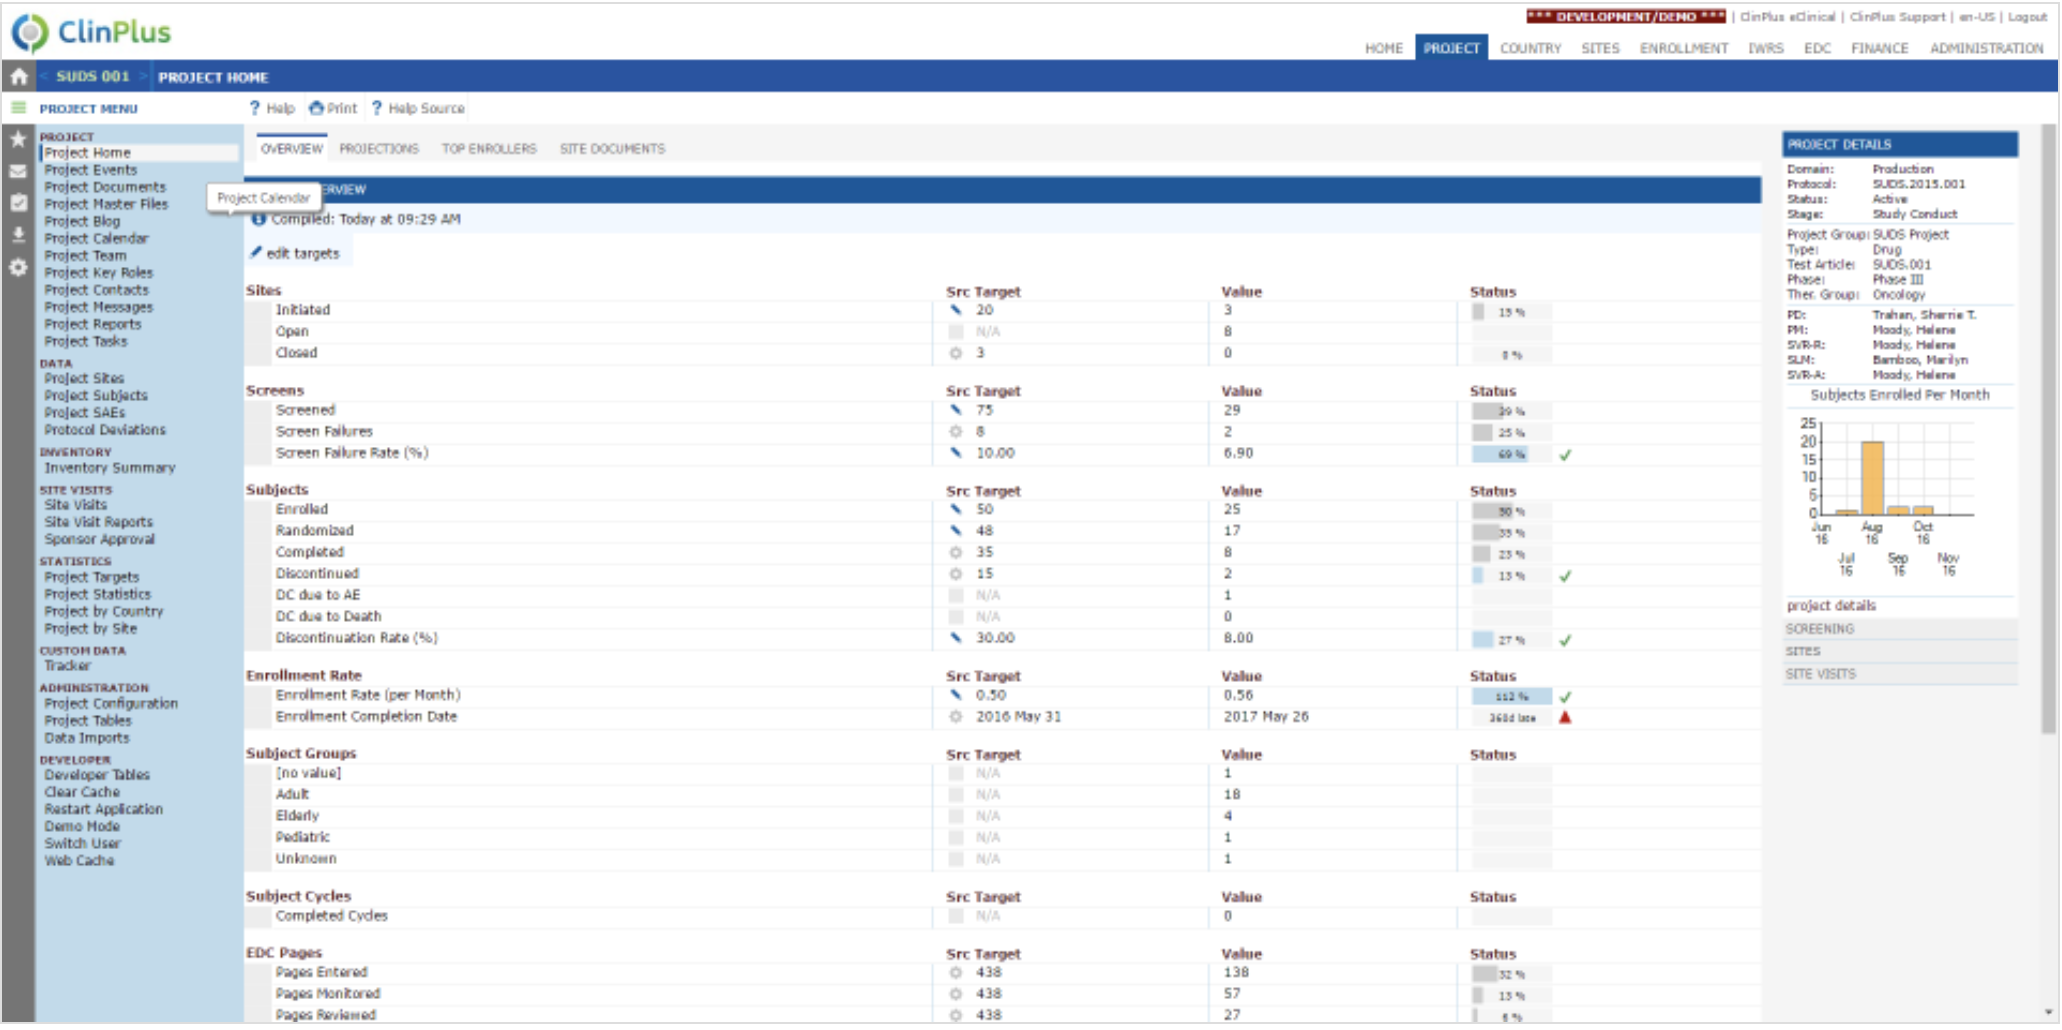Expand the SITE VISITS section in right panel

[1899, 674]
